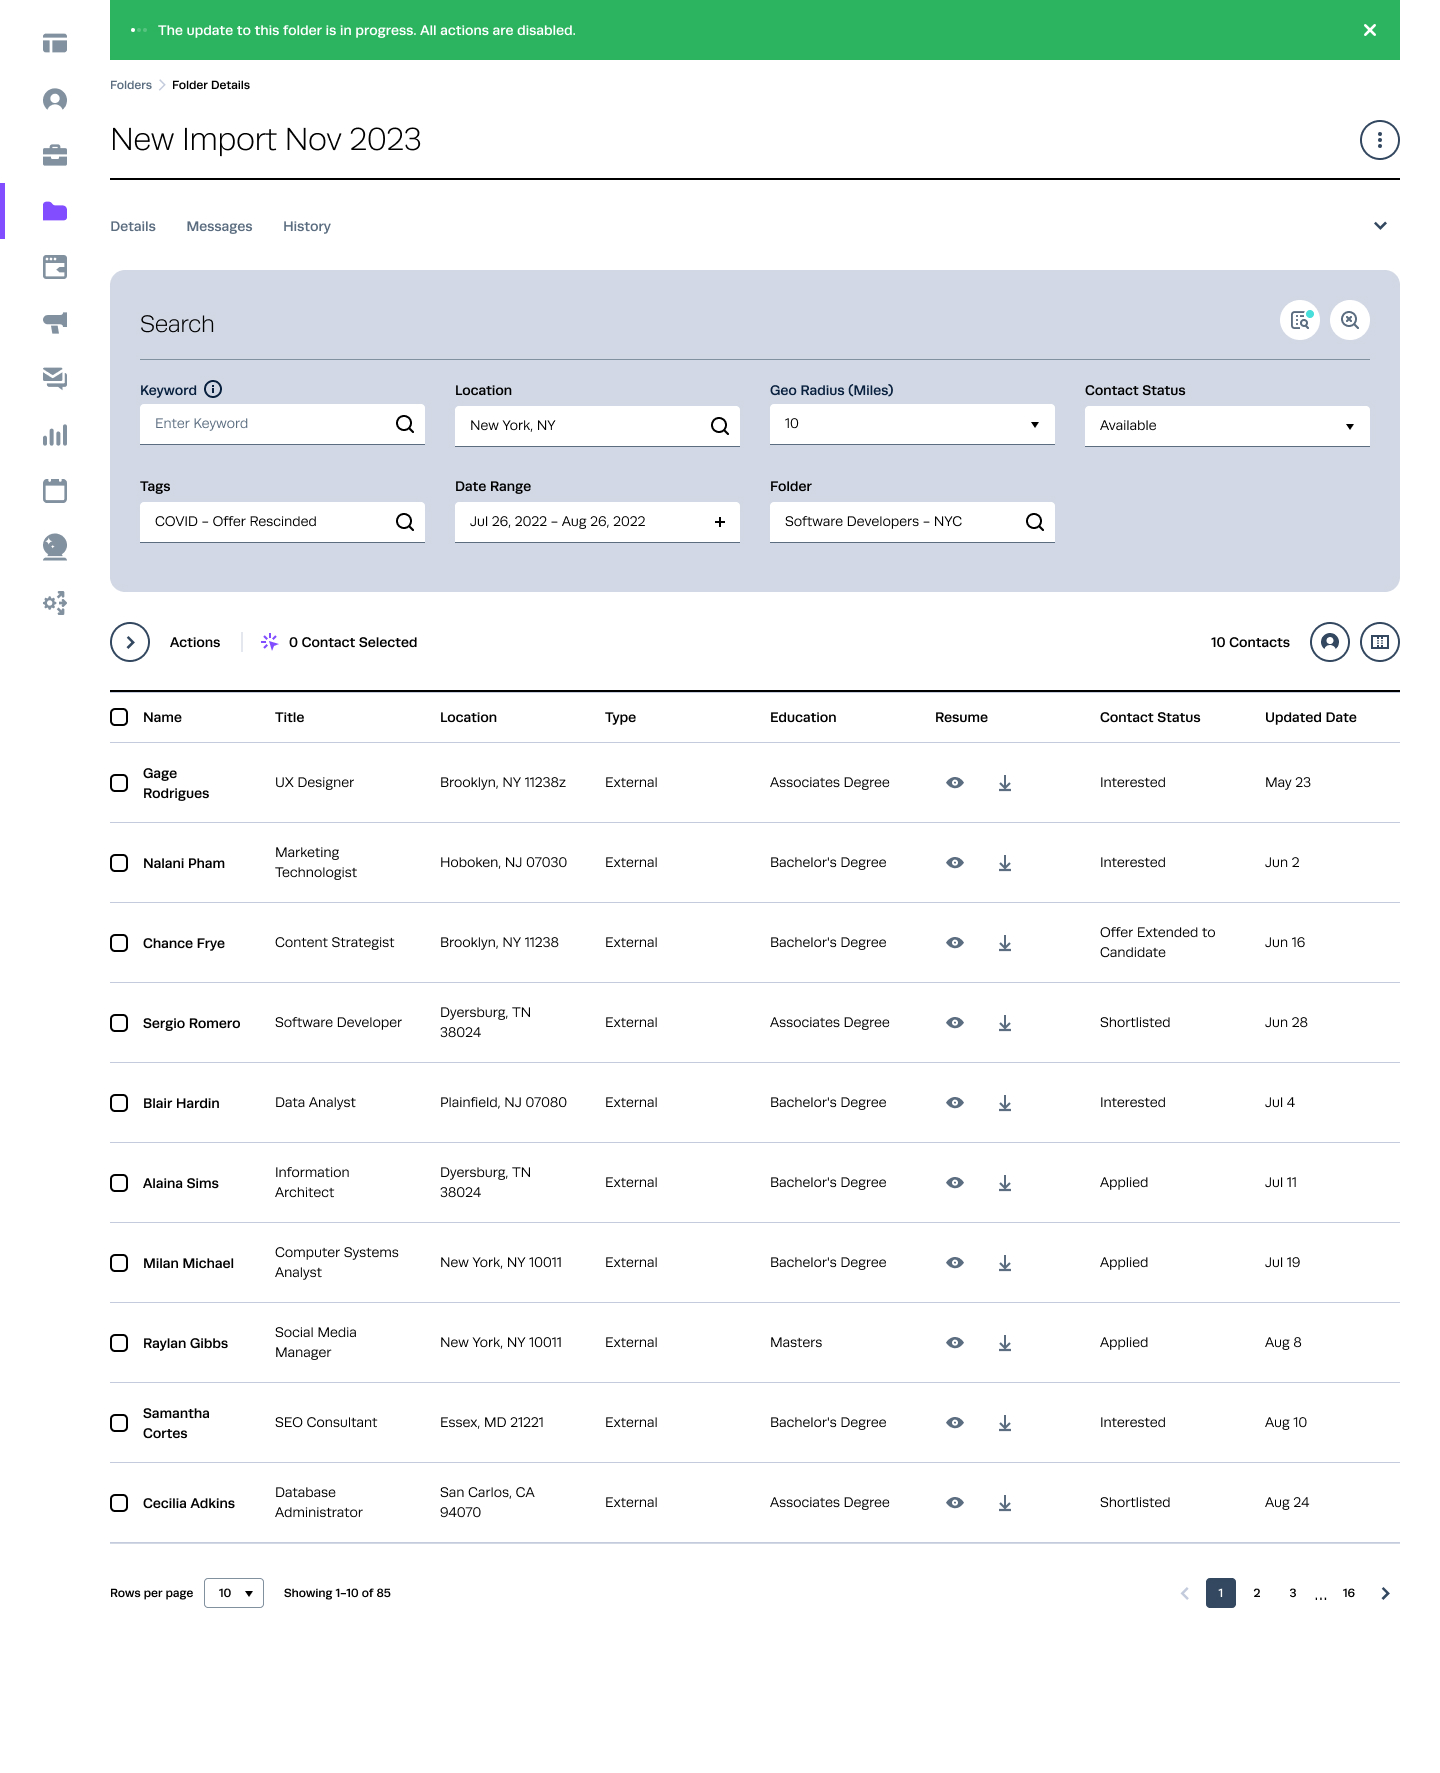Image resolution: width=1440 pixels, height=1773 pixels.
Task: Open the calendar icon in sidebar
Action: pos(55,490)
